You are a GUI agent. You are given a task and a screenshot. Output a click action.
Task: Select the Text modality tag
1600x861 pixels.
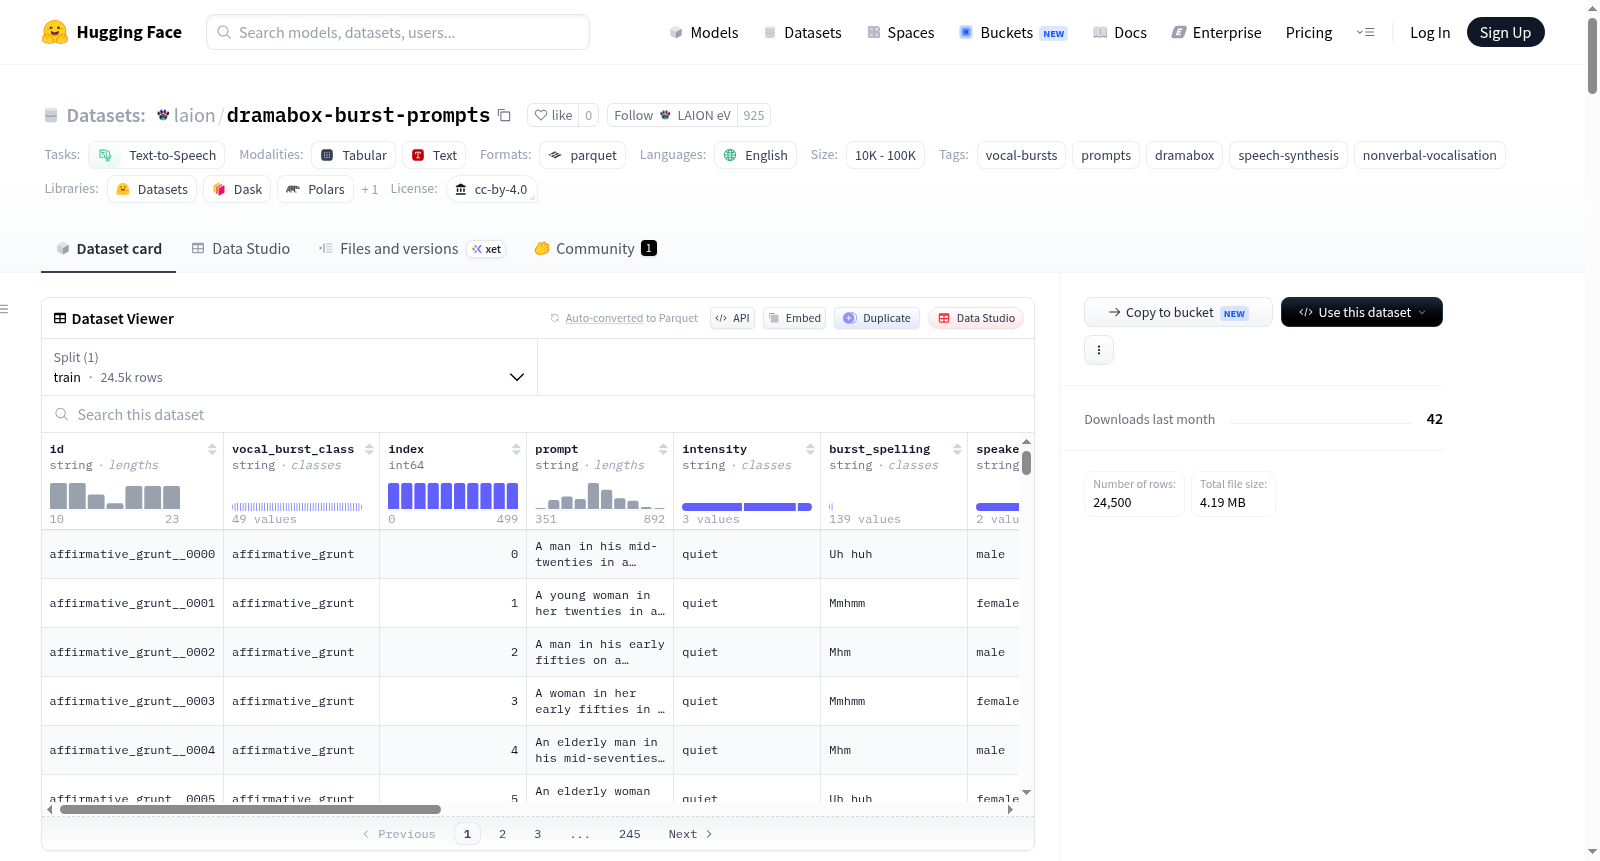(434, 155)
